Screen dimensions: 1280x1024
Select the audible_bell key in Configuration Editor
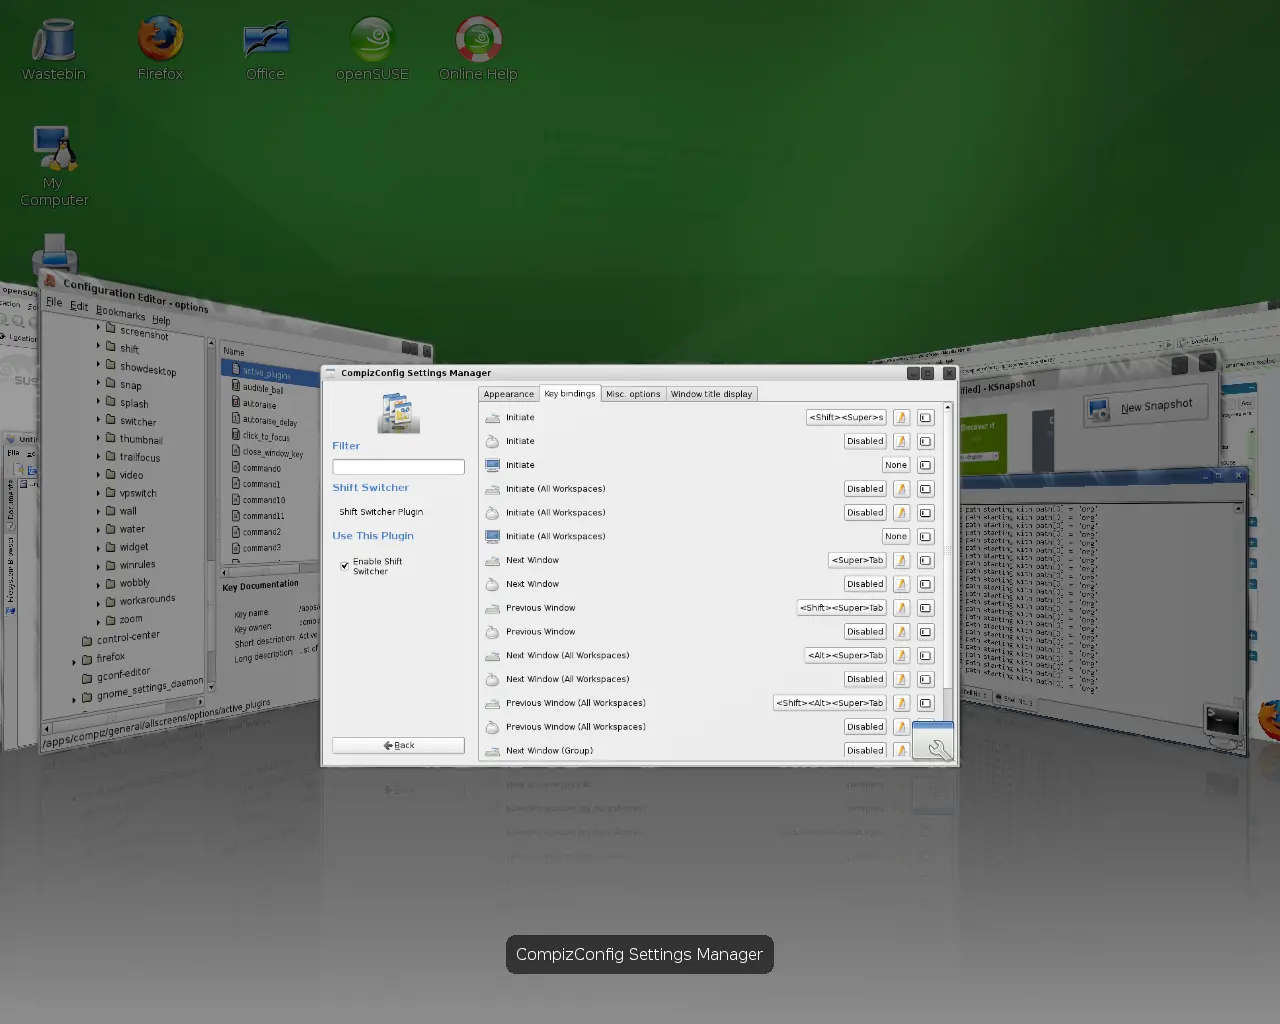pos(263,388)
